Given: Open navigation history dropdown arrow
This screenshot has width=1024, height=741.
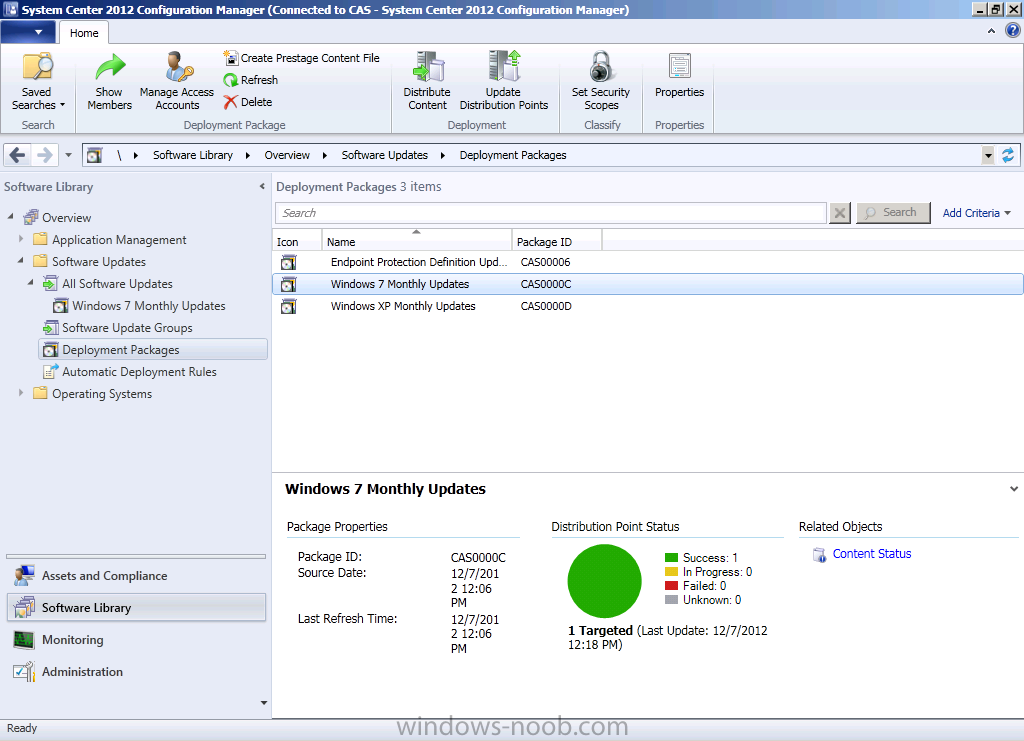Looking at the screenshot, I should (x=69, y=155).
